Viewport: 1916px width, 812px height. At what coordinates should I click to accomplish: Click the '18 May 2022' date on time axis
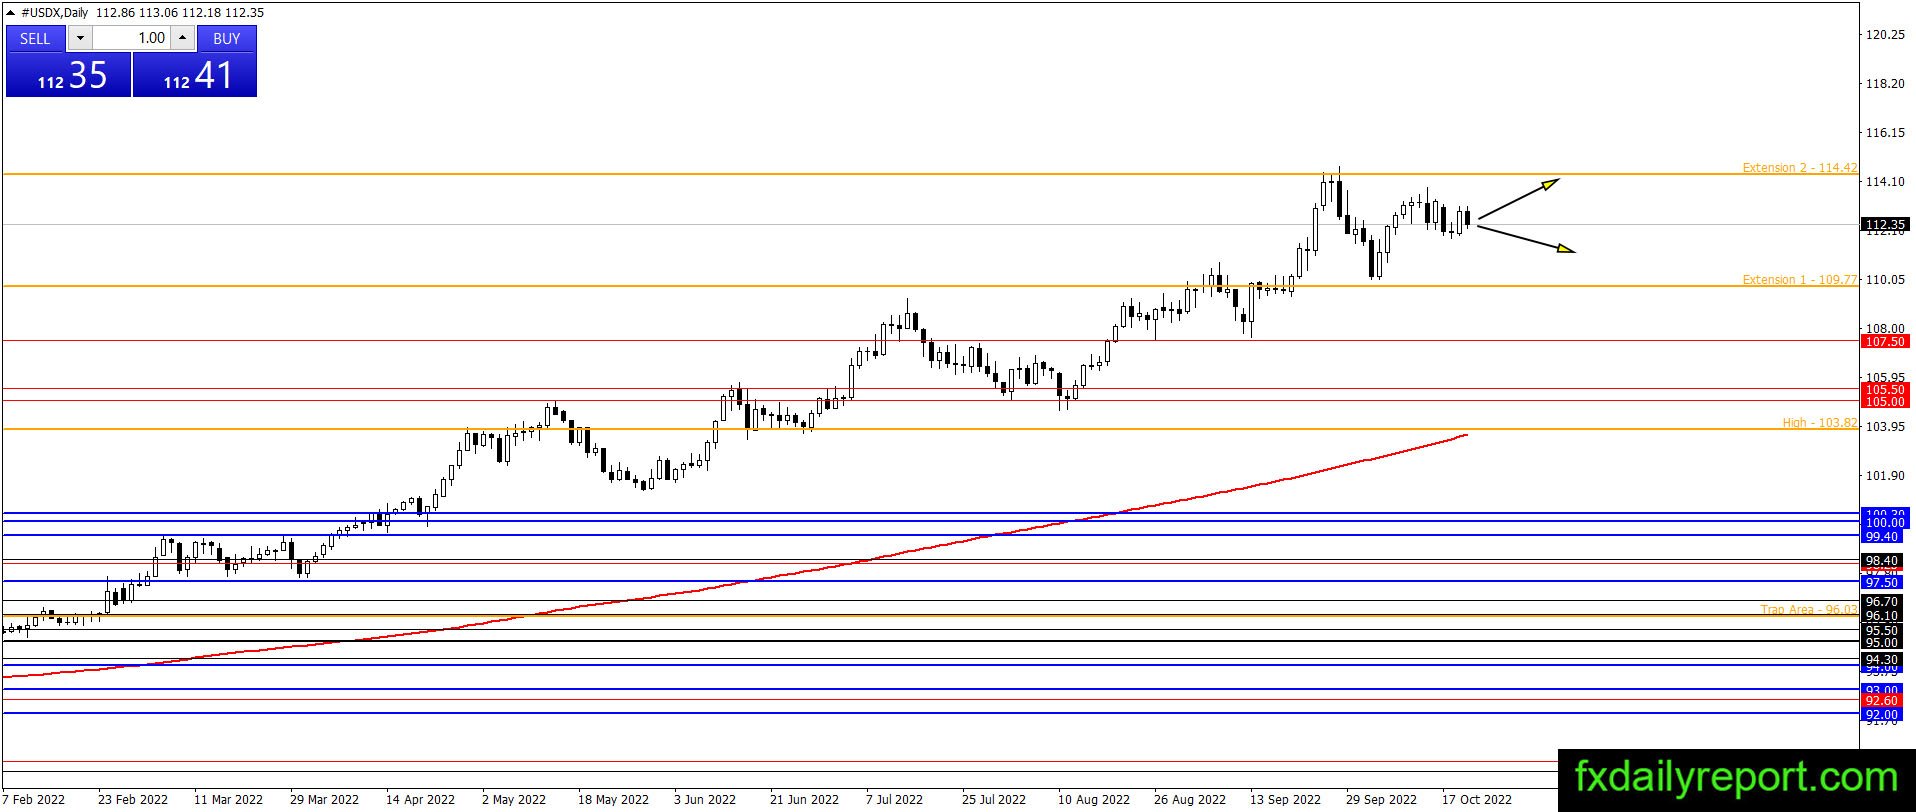[613, 799]
